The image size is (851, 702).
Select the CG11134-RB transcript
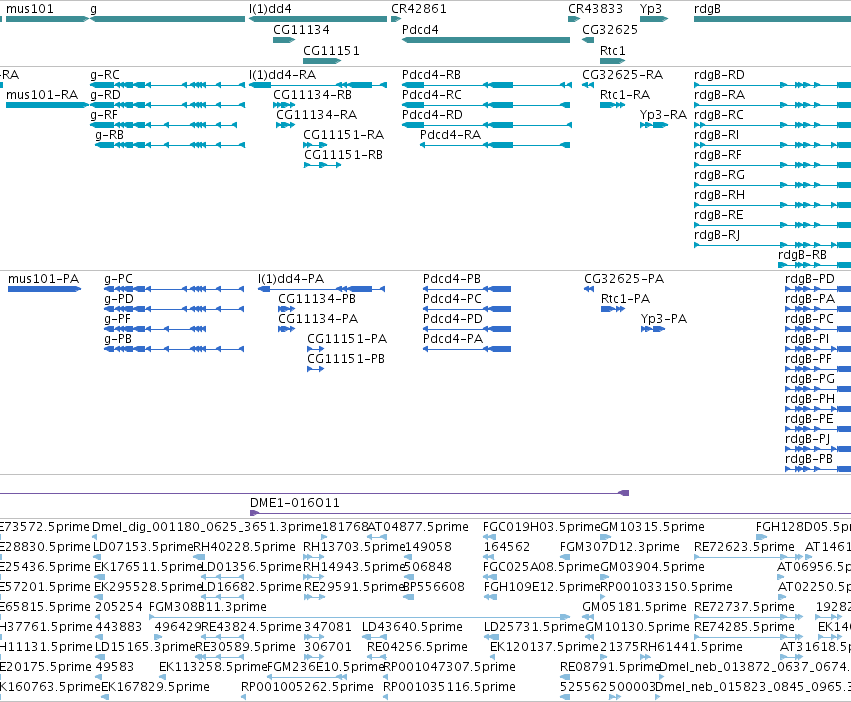pos(313,95)
